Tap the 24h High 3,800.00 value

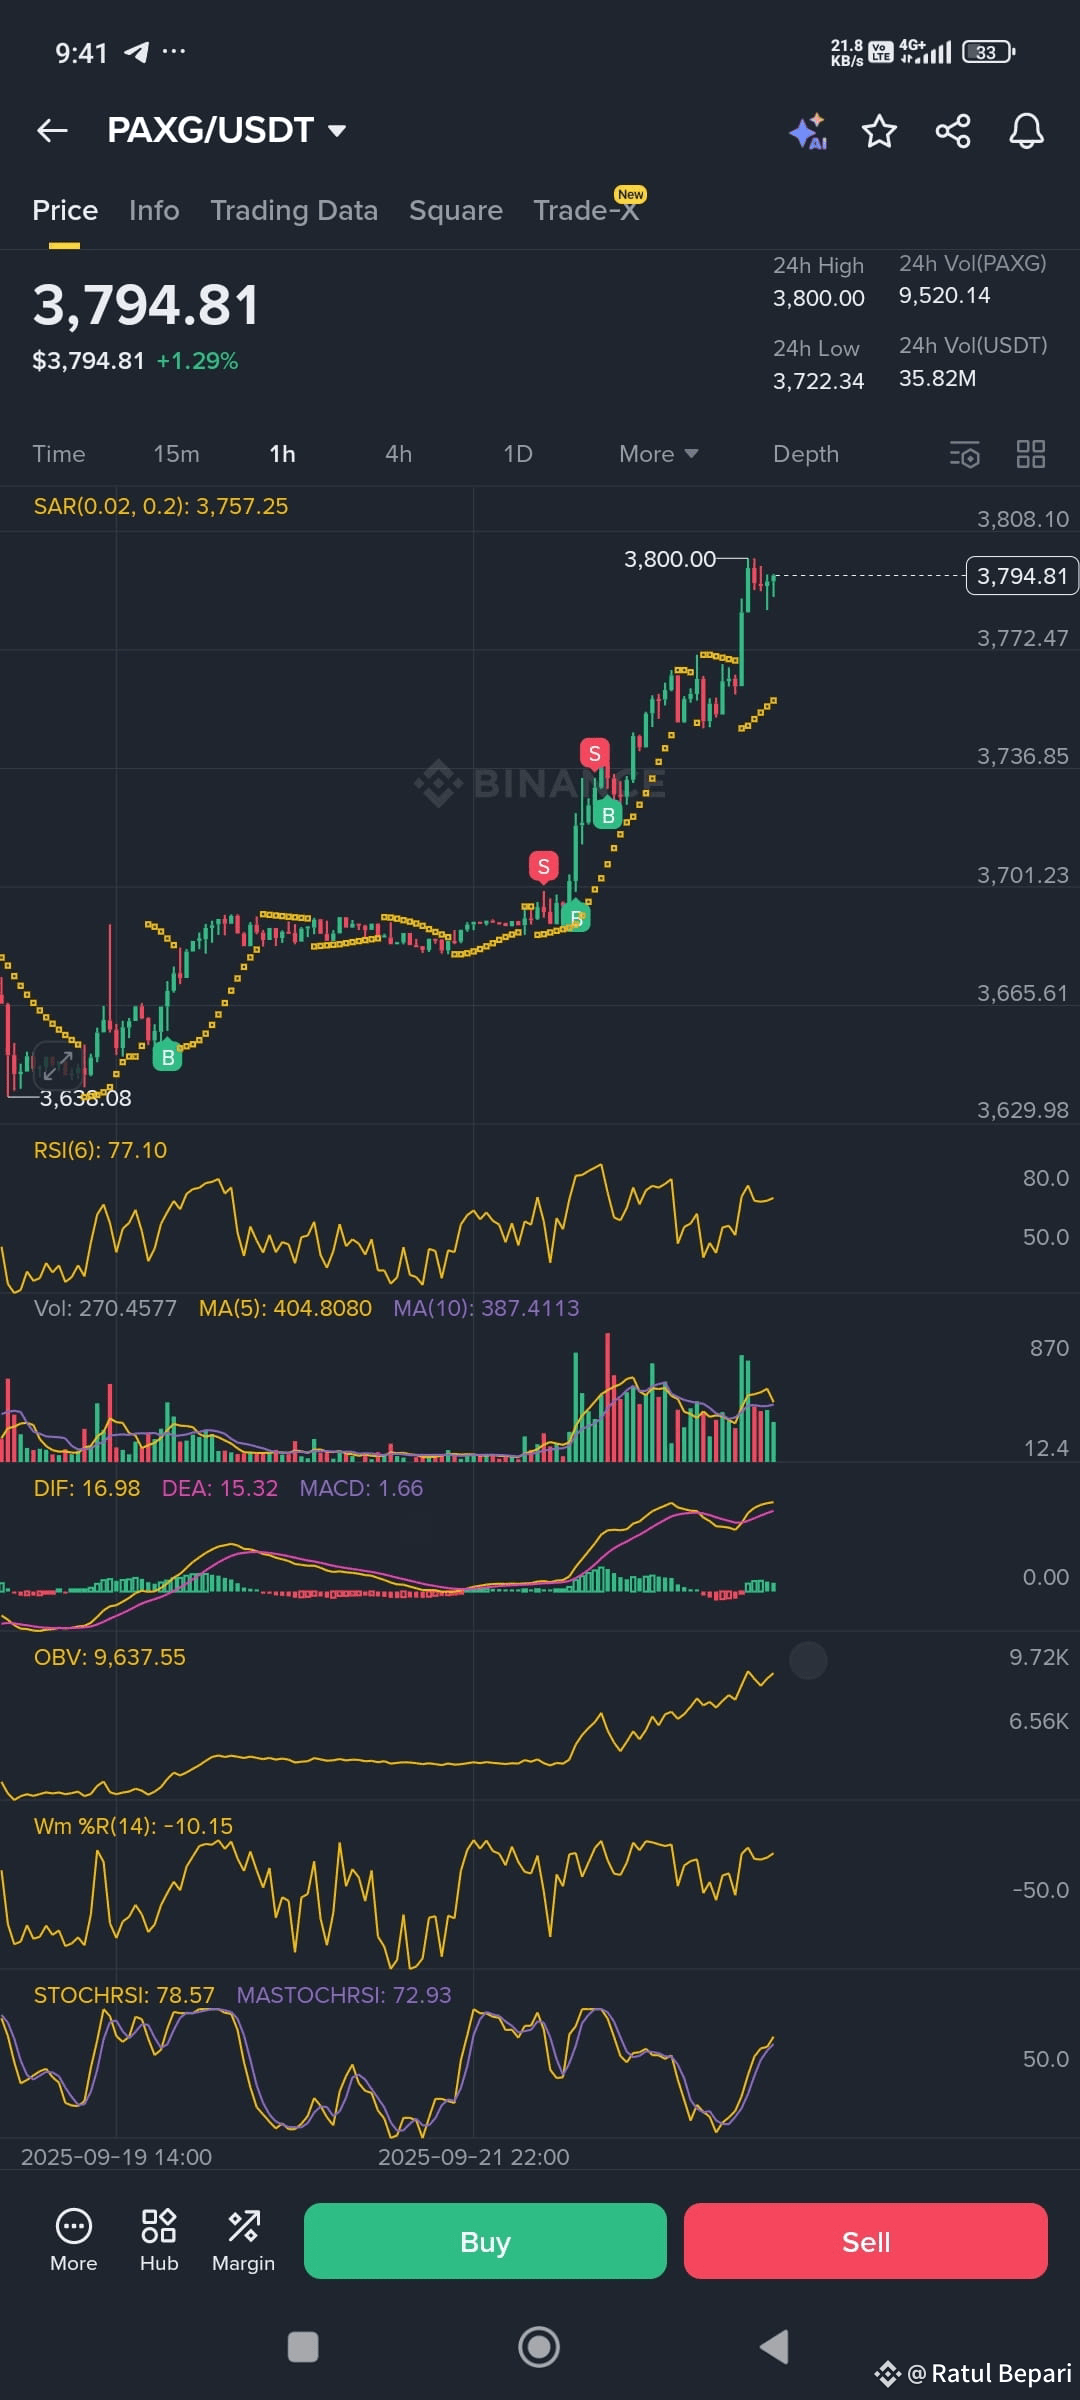819,298
